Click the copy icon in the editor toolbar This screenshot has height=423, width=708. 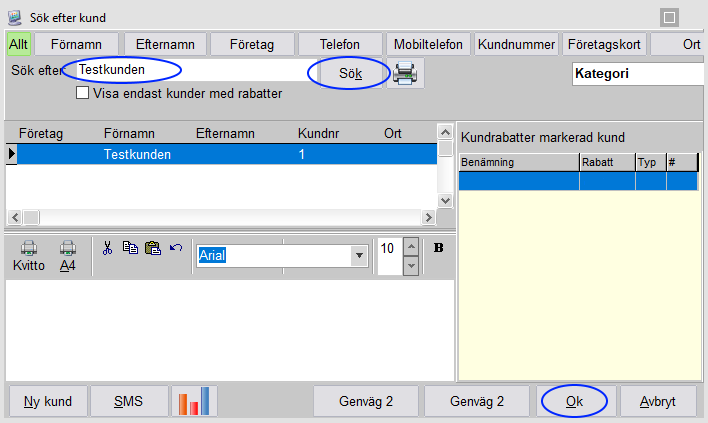(x=130, y=248)
